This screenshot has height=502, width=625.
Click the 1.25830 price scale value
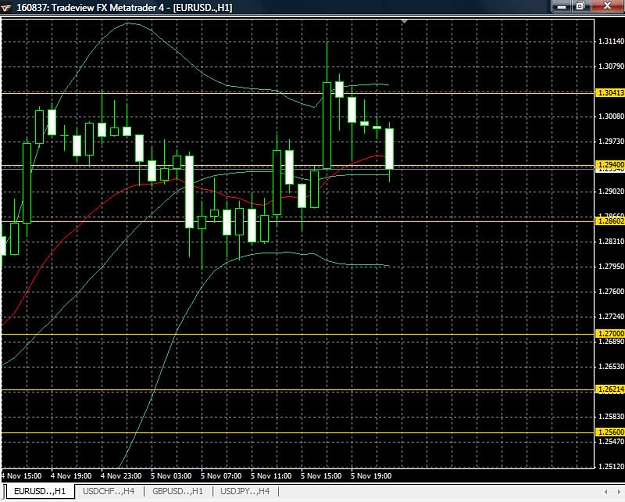point(611,417)
